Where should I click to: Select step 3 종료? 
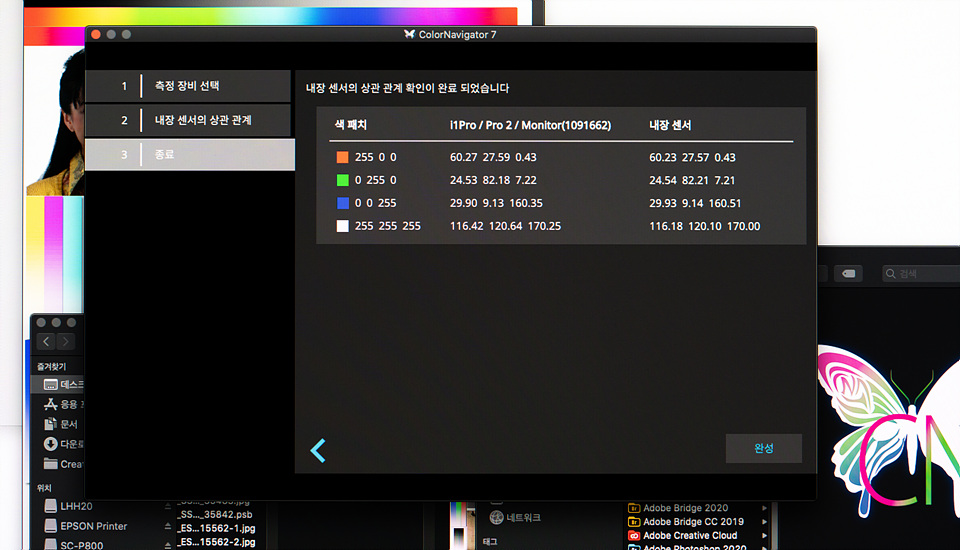[190, 154]
